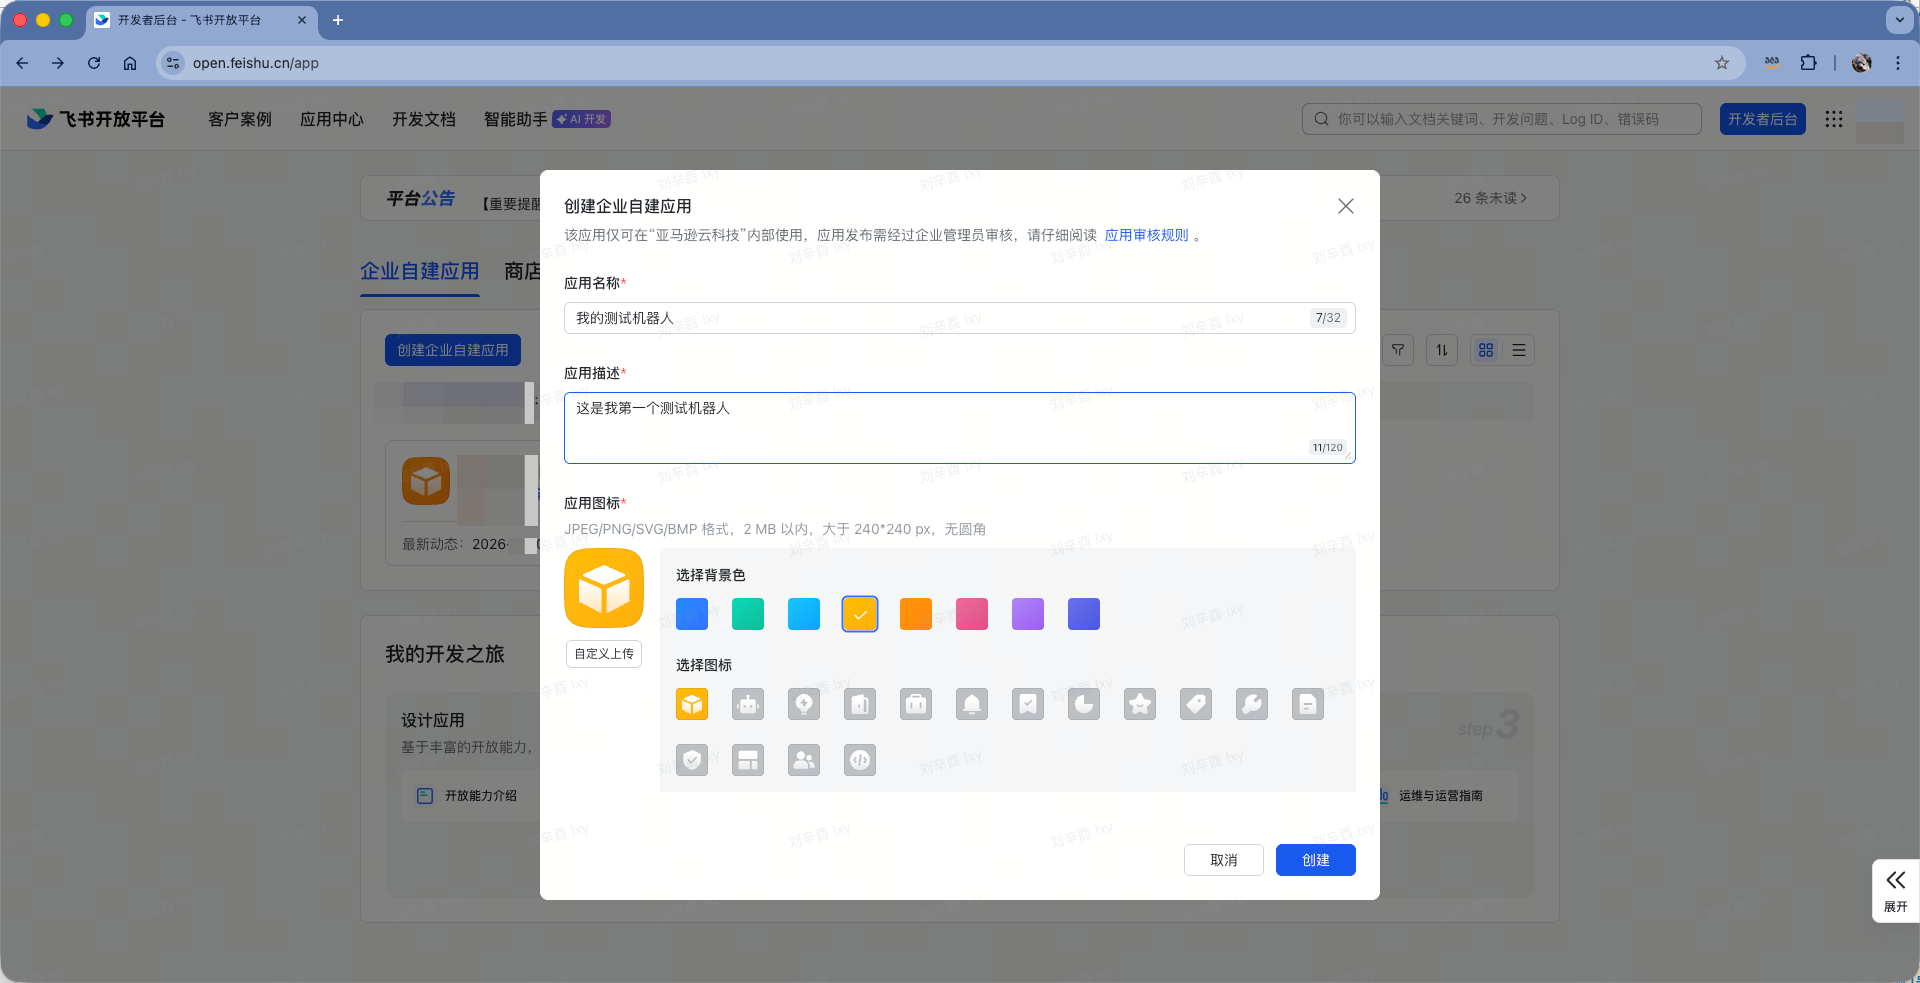Bookmark this page with the star icon
This screenshot has width=1920, height=983.
coord(1722,63)
